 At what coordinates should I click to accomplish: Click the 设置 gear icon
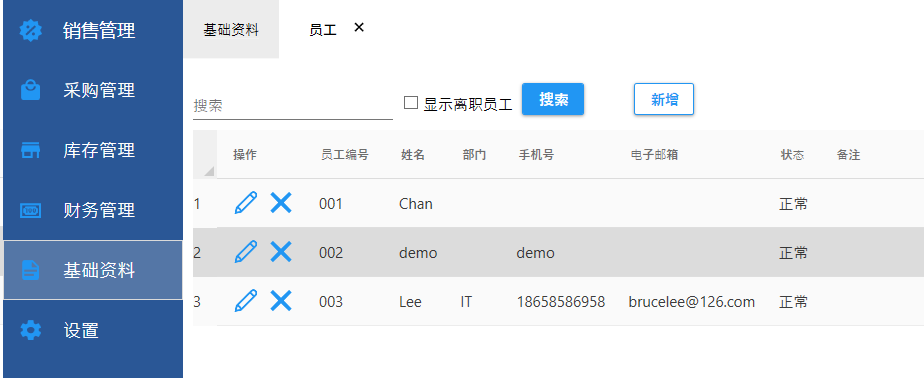pos(31,330)
